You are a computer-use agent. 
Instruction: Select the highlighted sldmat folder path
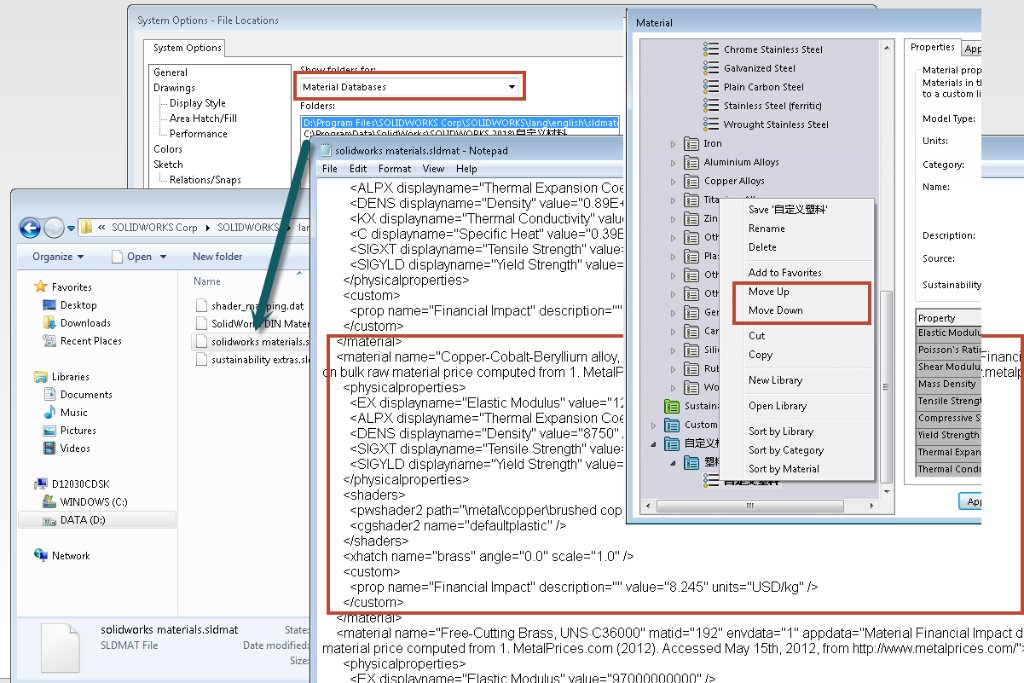pos(460,123)
